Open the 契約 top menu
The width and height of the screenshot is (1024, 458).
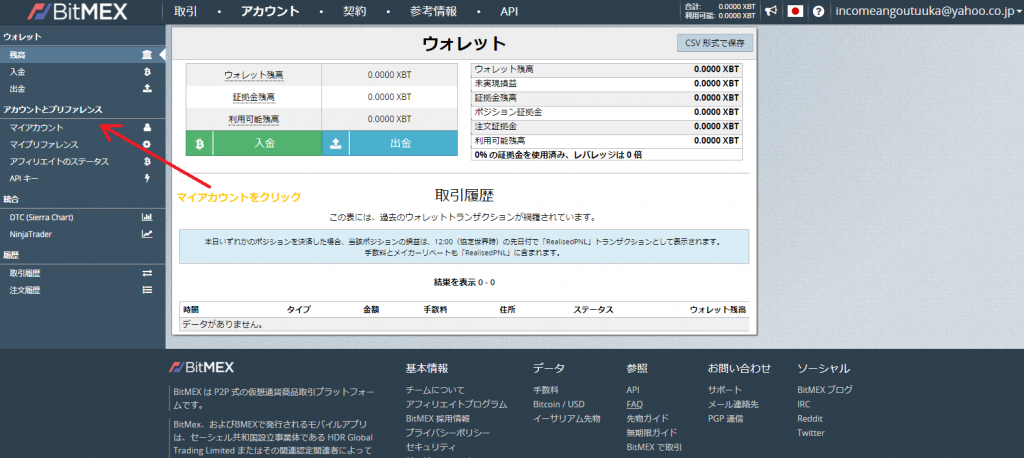(355, 11)
